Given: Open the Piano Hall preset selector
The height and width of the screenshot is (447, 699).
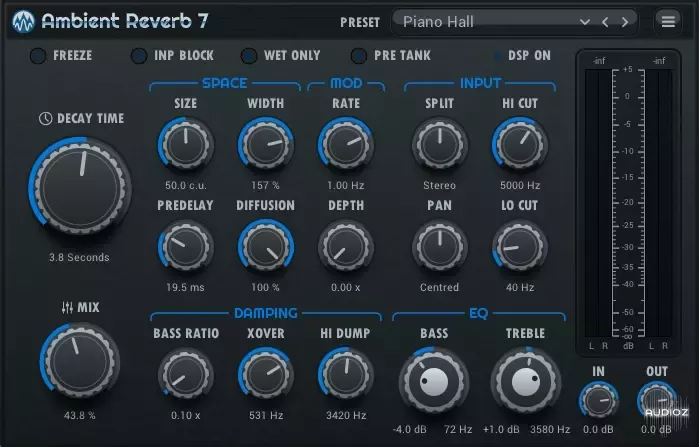Looking at the screenshot, I should pos(514,22).
